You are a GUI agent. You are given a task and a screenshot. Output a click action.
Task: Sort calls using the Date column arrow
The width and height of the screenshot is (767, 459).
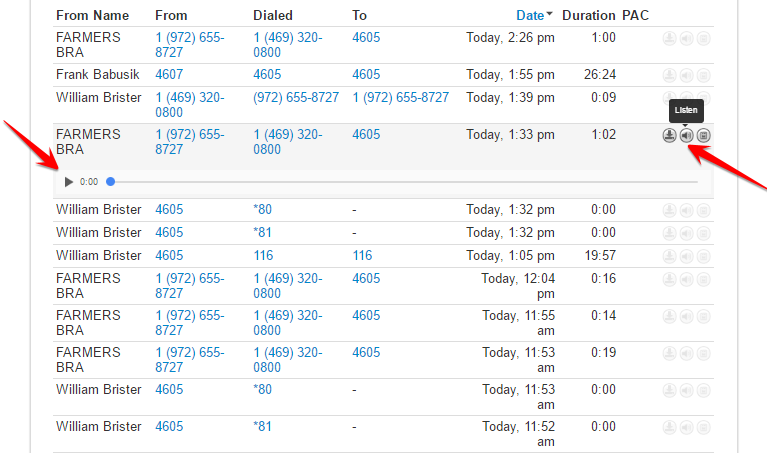tap(549, 14)
